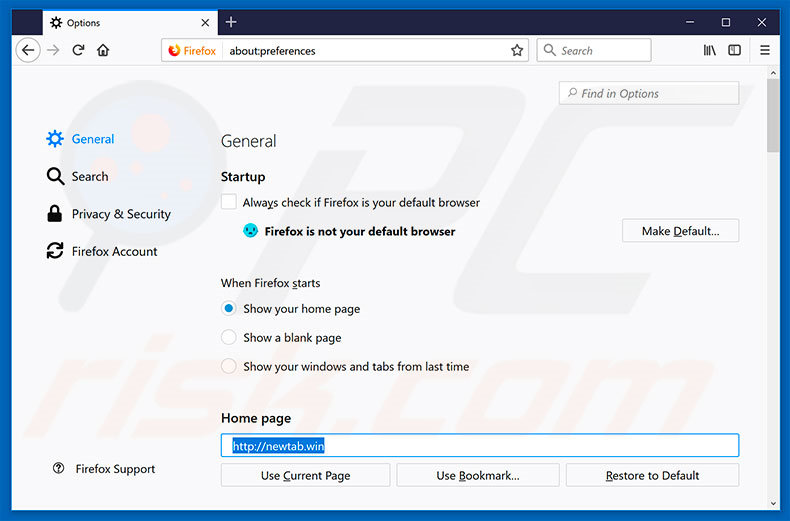Screen dimensions: 790x521
Task: Reload the page with the refresh icon
Action: (x=78, y=50)
